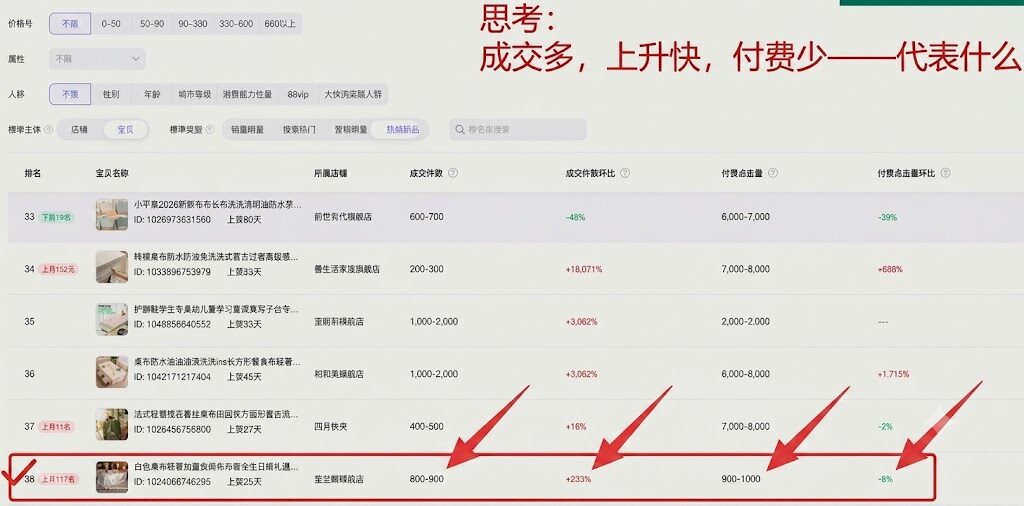This screenshot has width=1024, height=506.
Task: Focus the ranking search input field
Action: point(518,129)
